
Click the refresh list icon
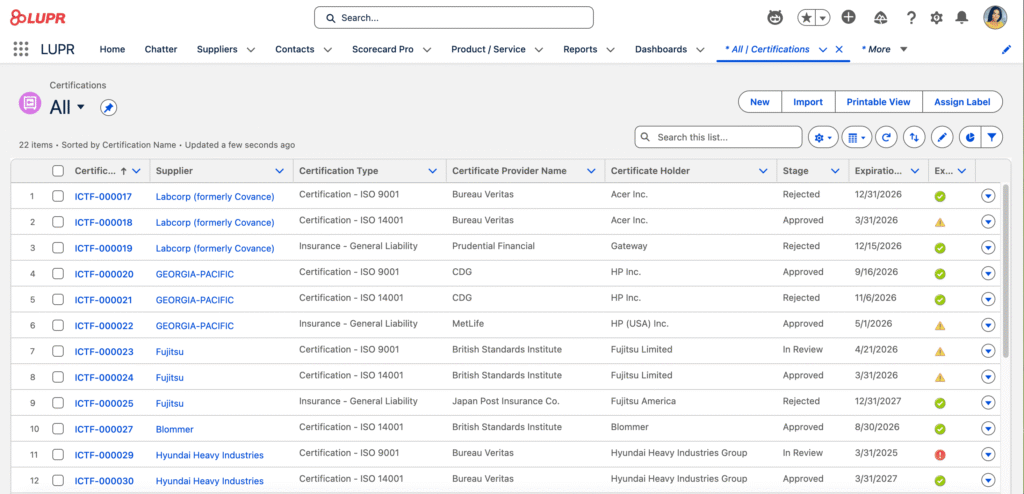pyautogui.click(x=886, y=137)
